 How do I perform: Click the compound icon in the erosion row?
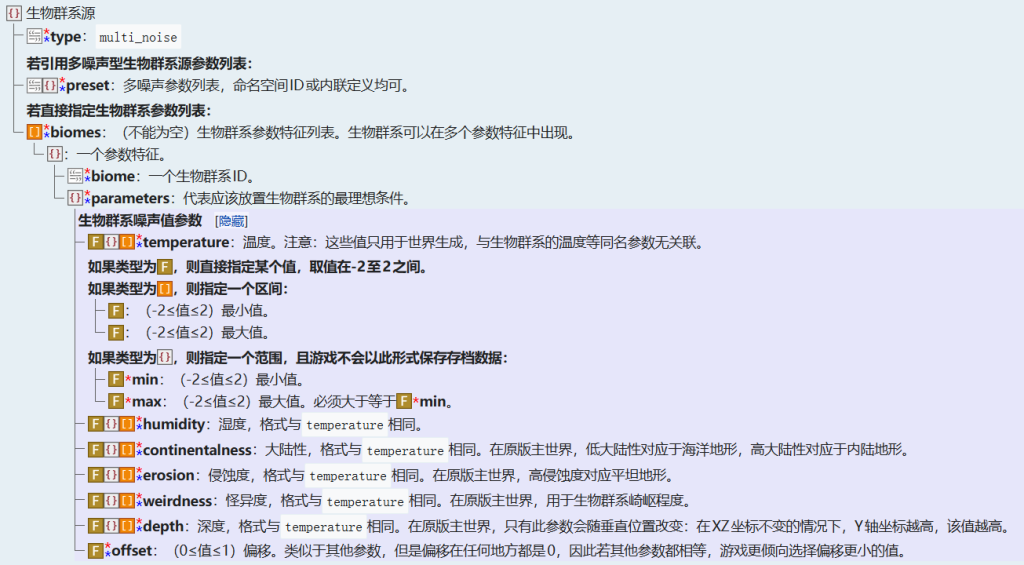111,475
